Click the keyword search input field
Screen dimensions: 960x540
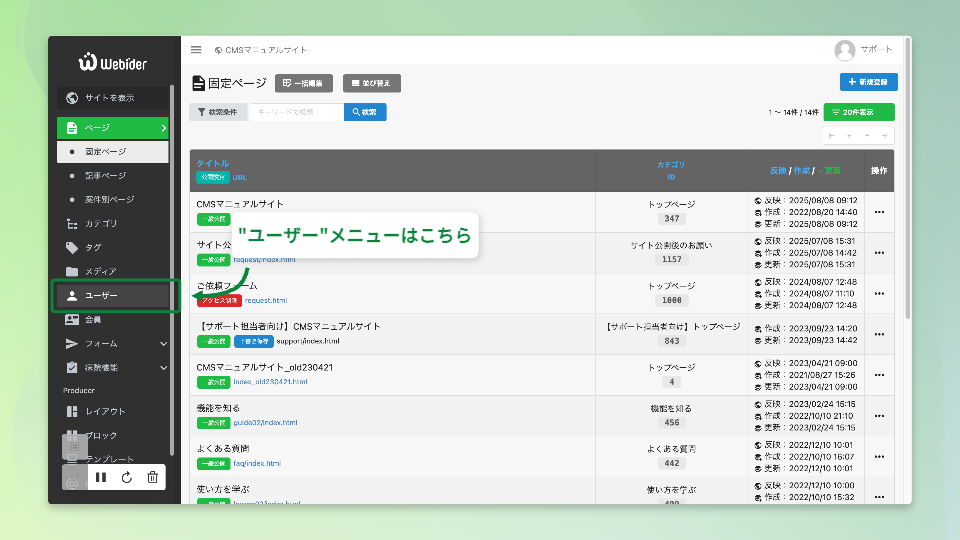(x=296, y=113)
